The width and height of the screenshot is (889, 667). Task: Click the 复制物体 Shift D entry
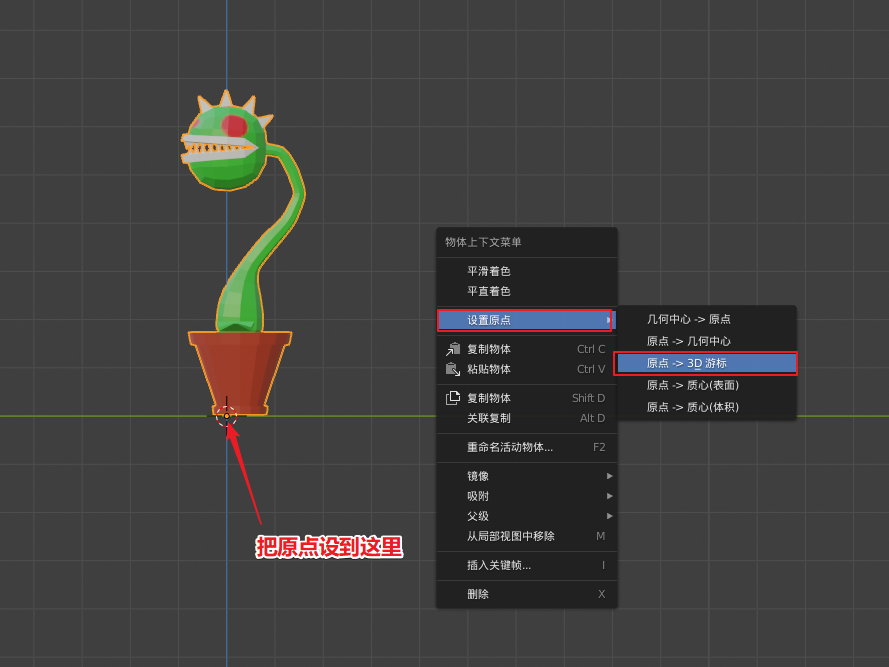coord(527,398)
